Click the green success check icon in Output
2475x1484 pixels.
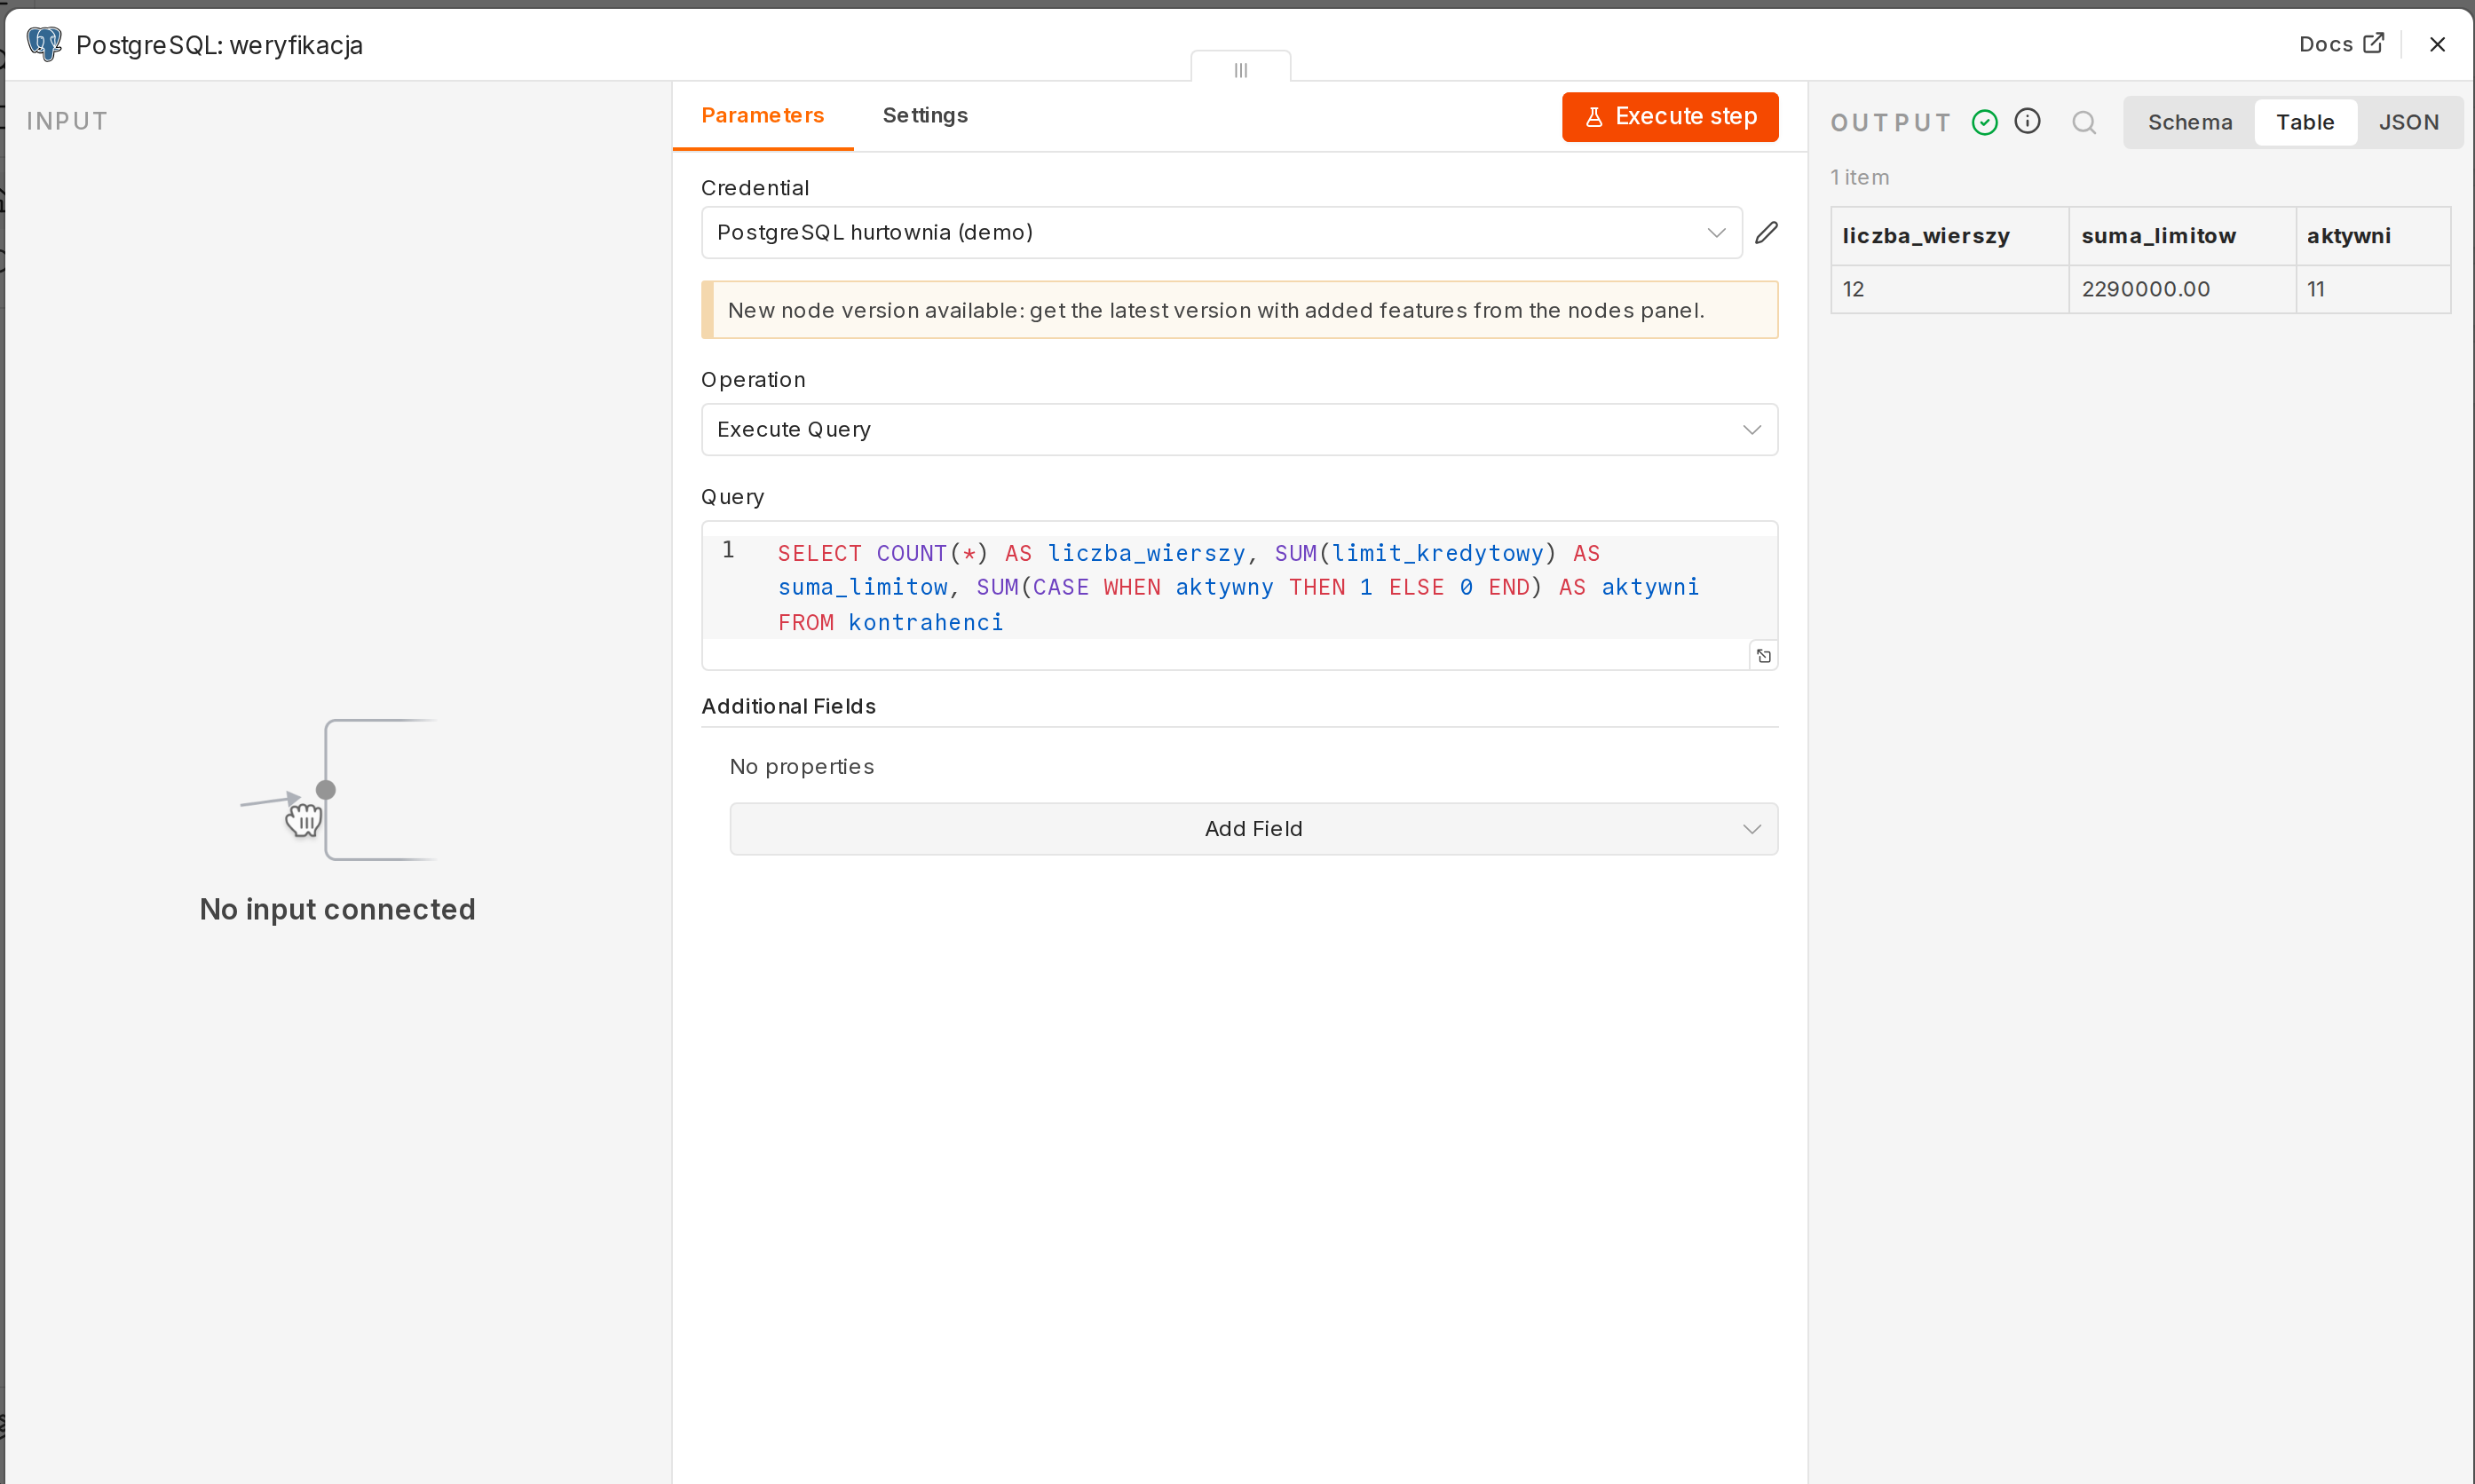[x=1984, y=122]
